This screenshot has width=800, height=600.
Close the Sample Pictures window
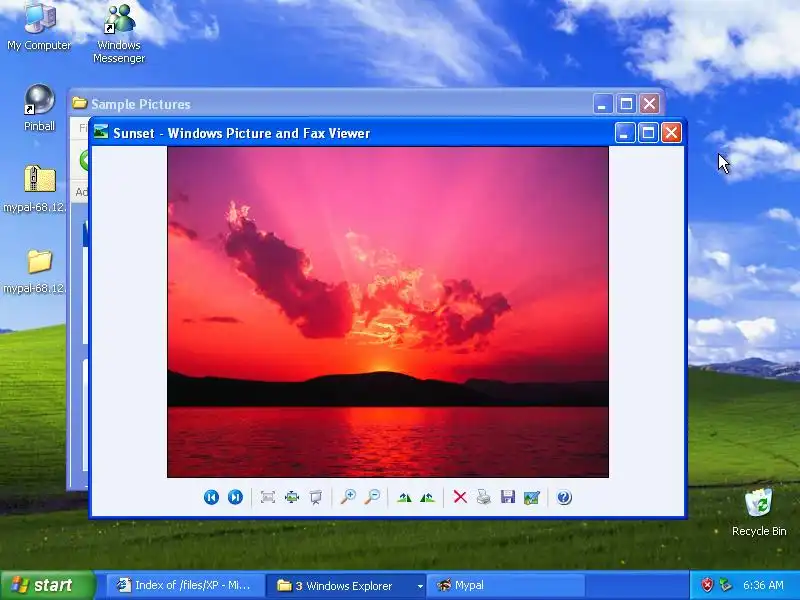tap(649, 104)
